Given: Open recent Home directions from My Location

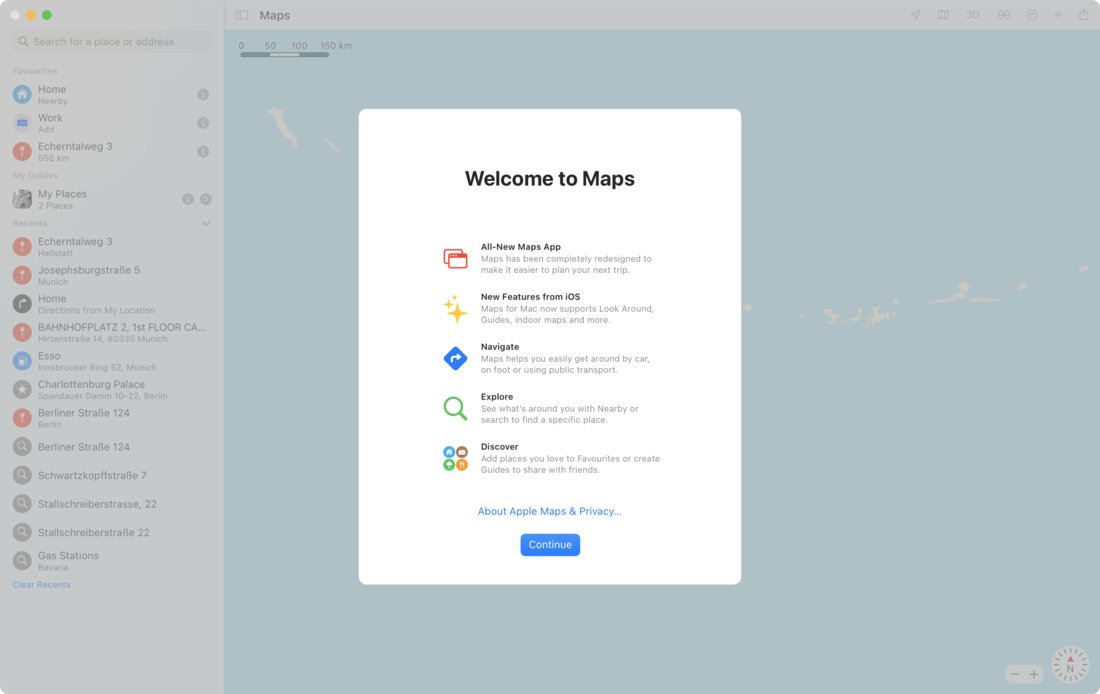Looking at the screenshot, I should click(112, 304).
